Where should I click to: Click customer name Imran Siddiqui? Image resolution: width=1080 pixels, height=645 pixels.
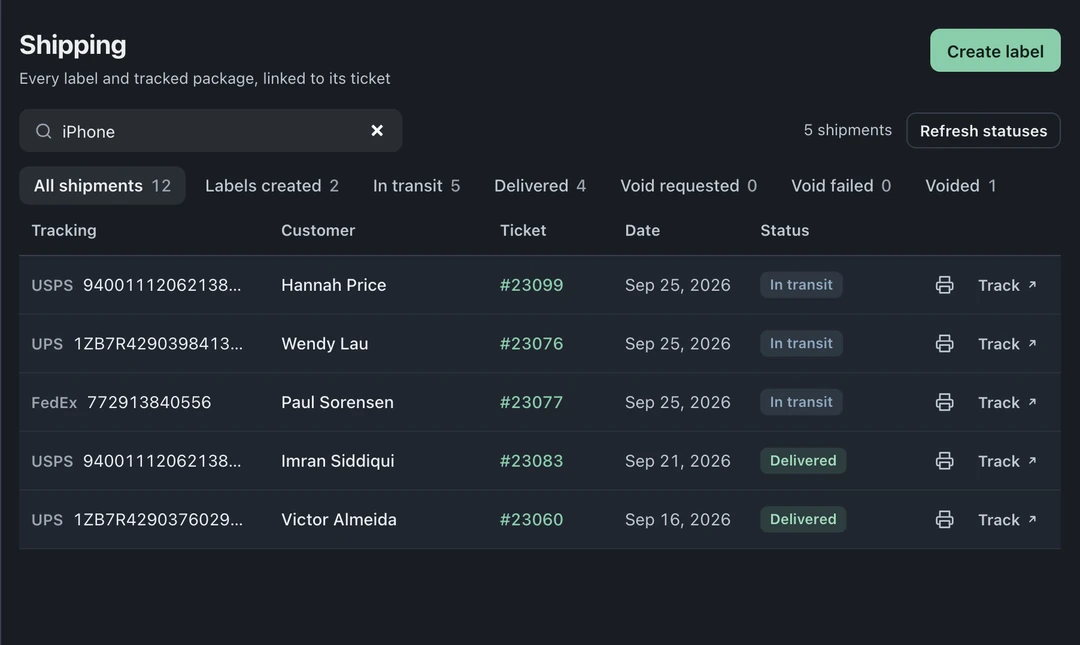(x=338, y=461)
